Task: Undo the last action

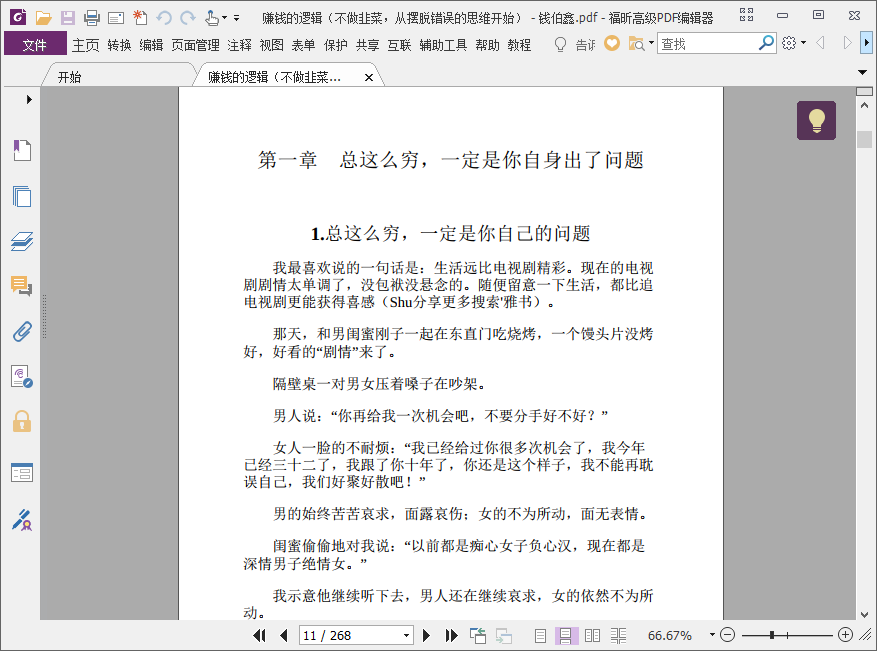Action: click(x=164, y=18)
